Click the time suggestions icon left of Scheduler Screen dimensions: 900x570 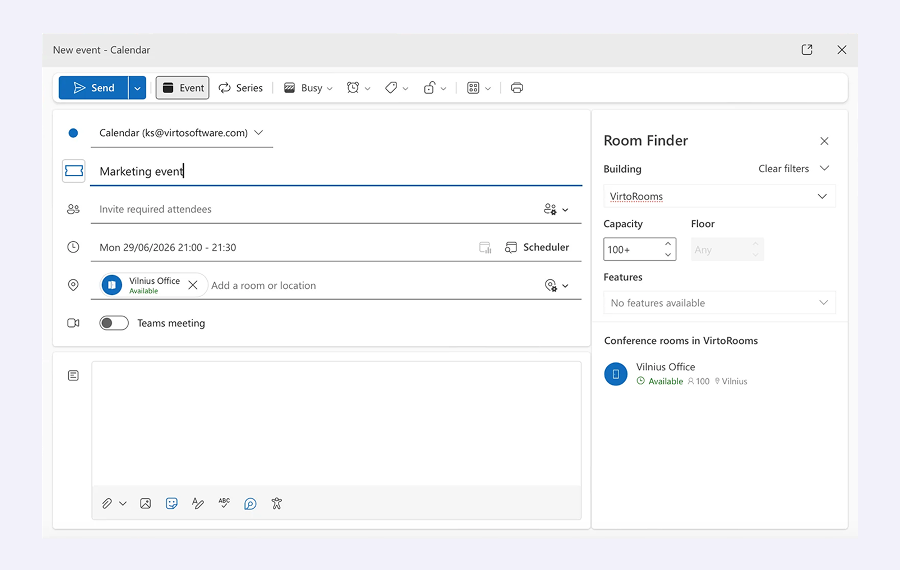tap(485, 247)
